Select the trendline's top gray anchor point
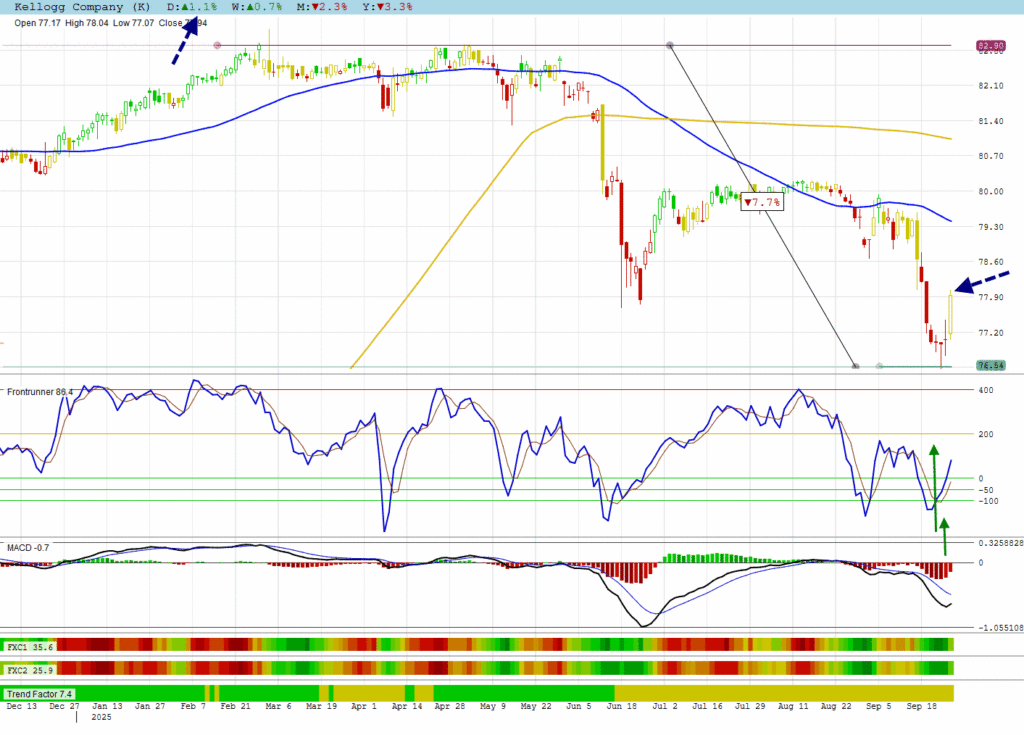 coord(670,46)
